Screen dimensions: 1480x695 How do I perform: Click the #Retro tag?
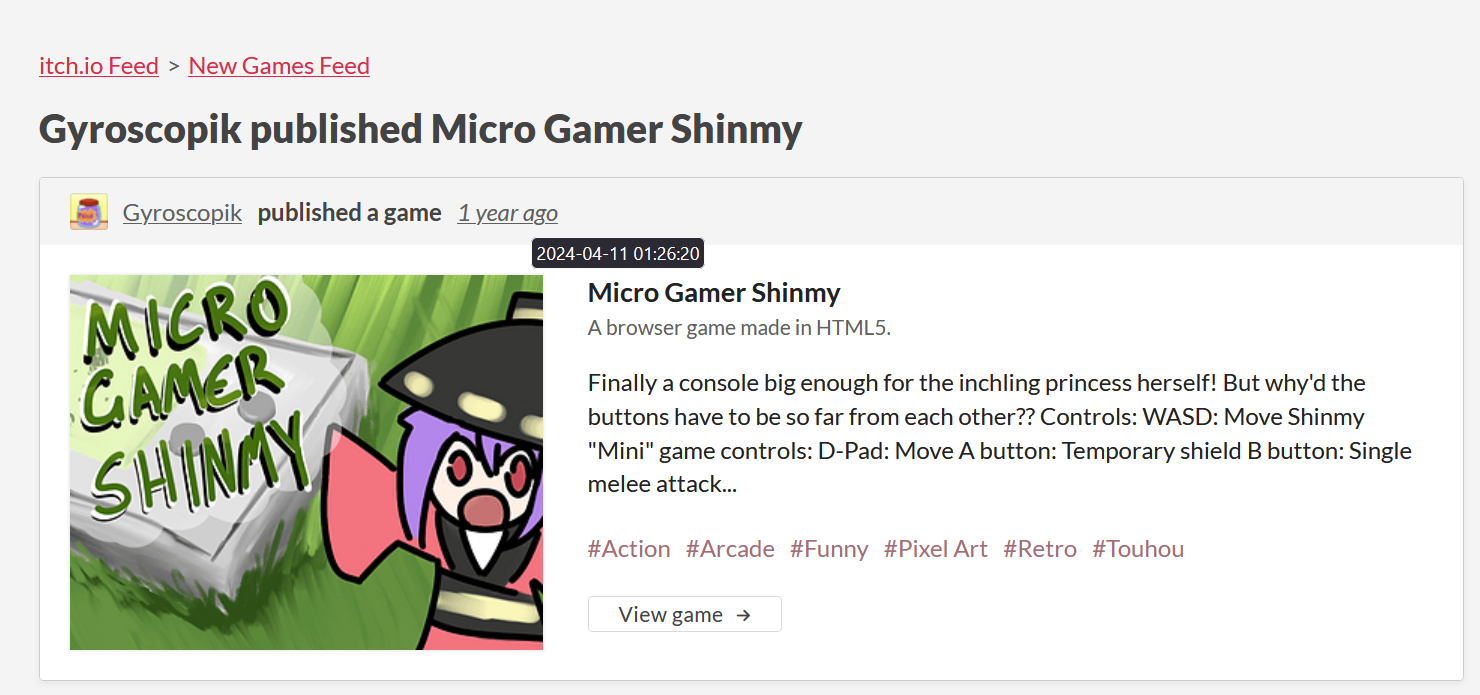[1040, 549]
